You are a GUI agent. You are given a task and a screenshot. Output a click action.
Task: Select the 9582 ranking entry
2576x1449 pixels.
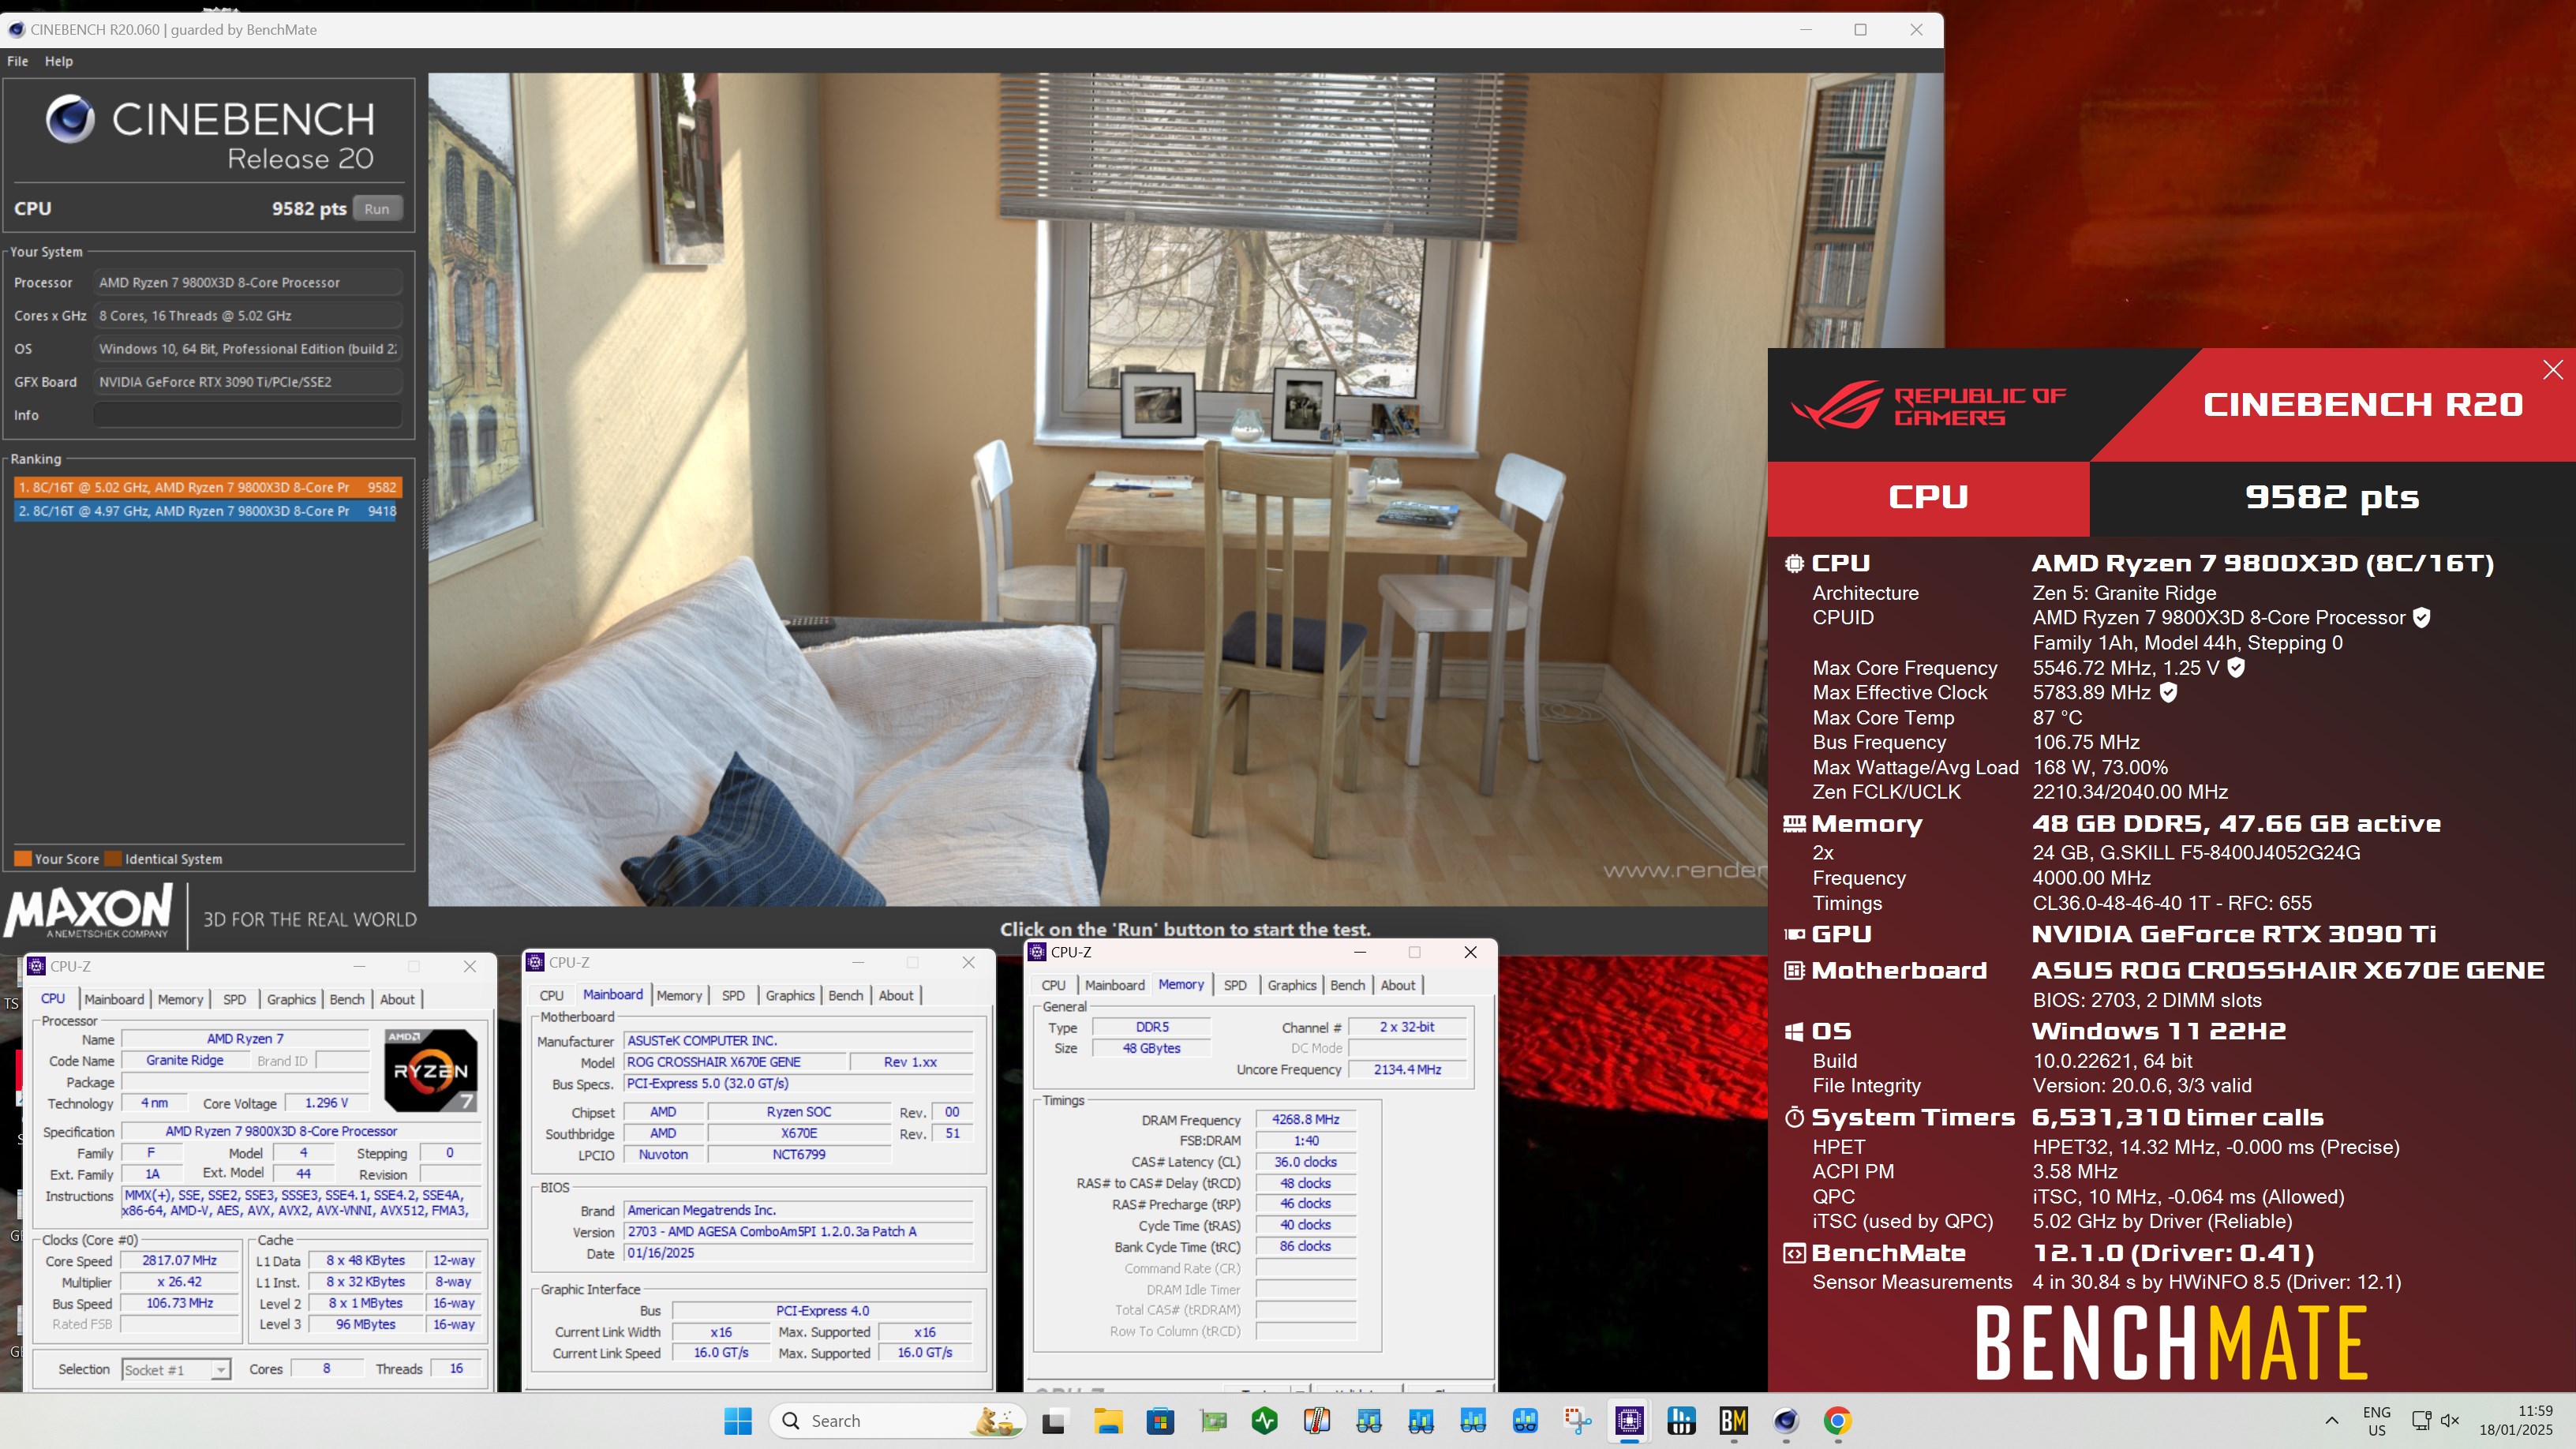tap(208, 487)
